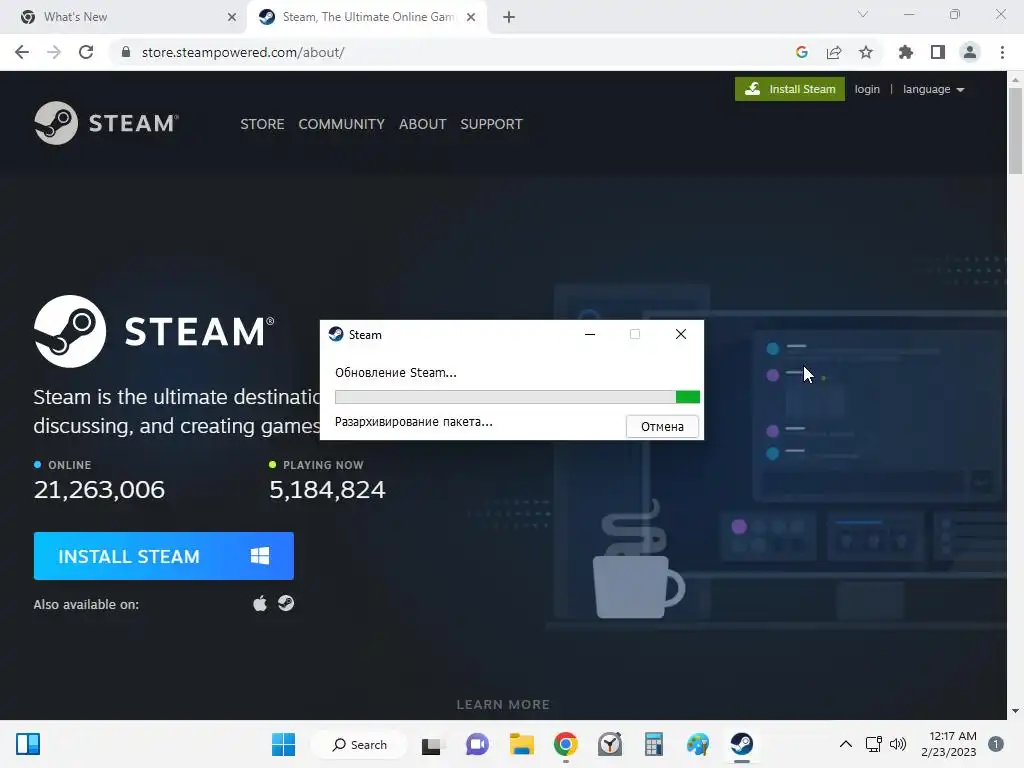The image size is (1024, 768).
Task: Open the Chrome profile avatar
Action: point(970,52)
